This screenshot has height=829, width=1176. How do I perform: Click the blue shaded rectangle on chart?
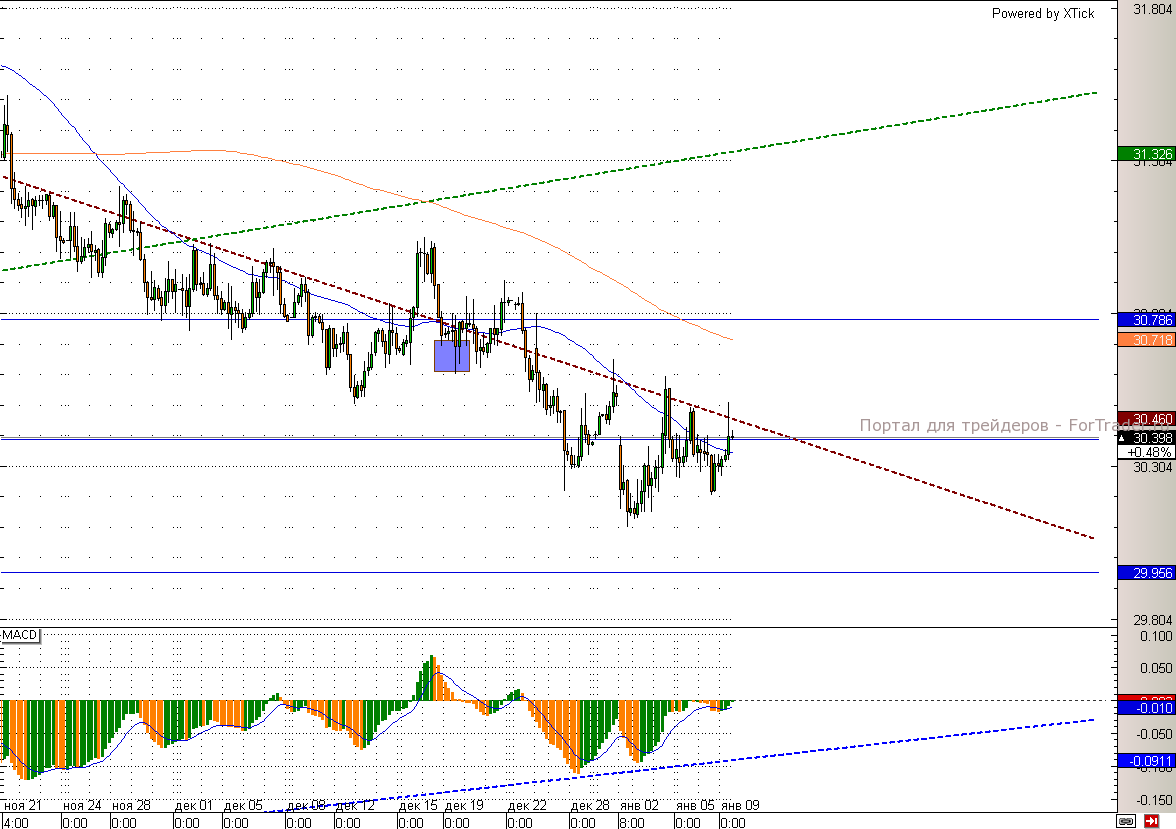pyautogui.click(x=452, y=356)
